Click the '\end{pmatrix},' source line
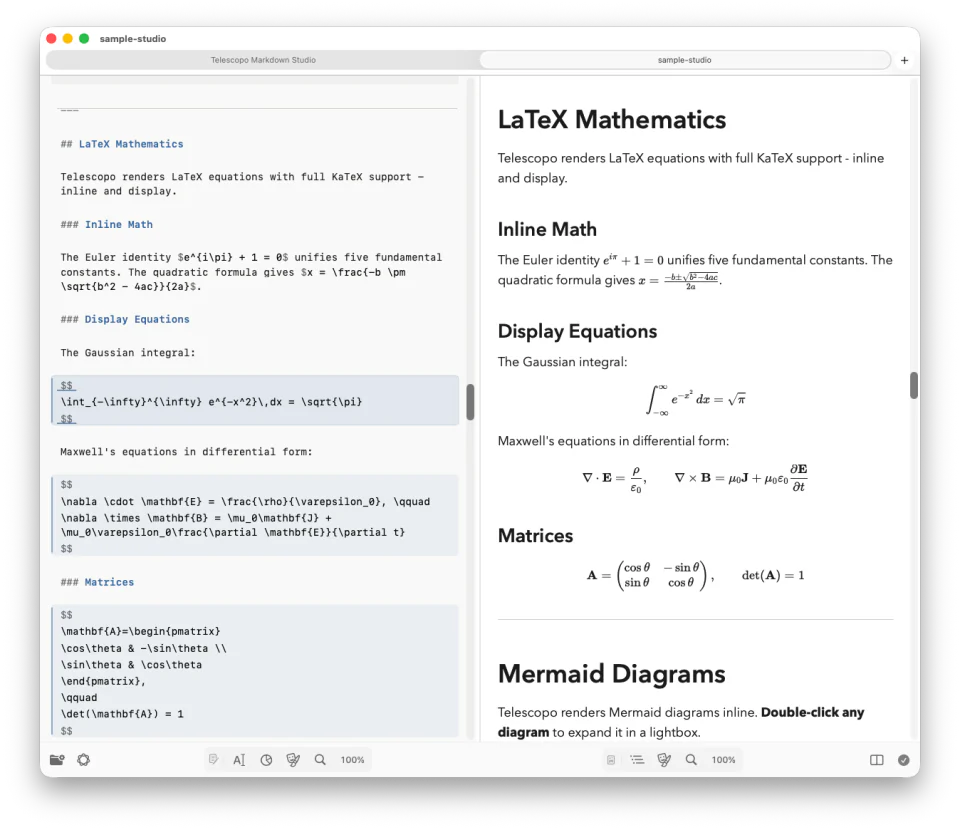This screenshot has height=830, width=960. [x=103, y=681]
